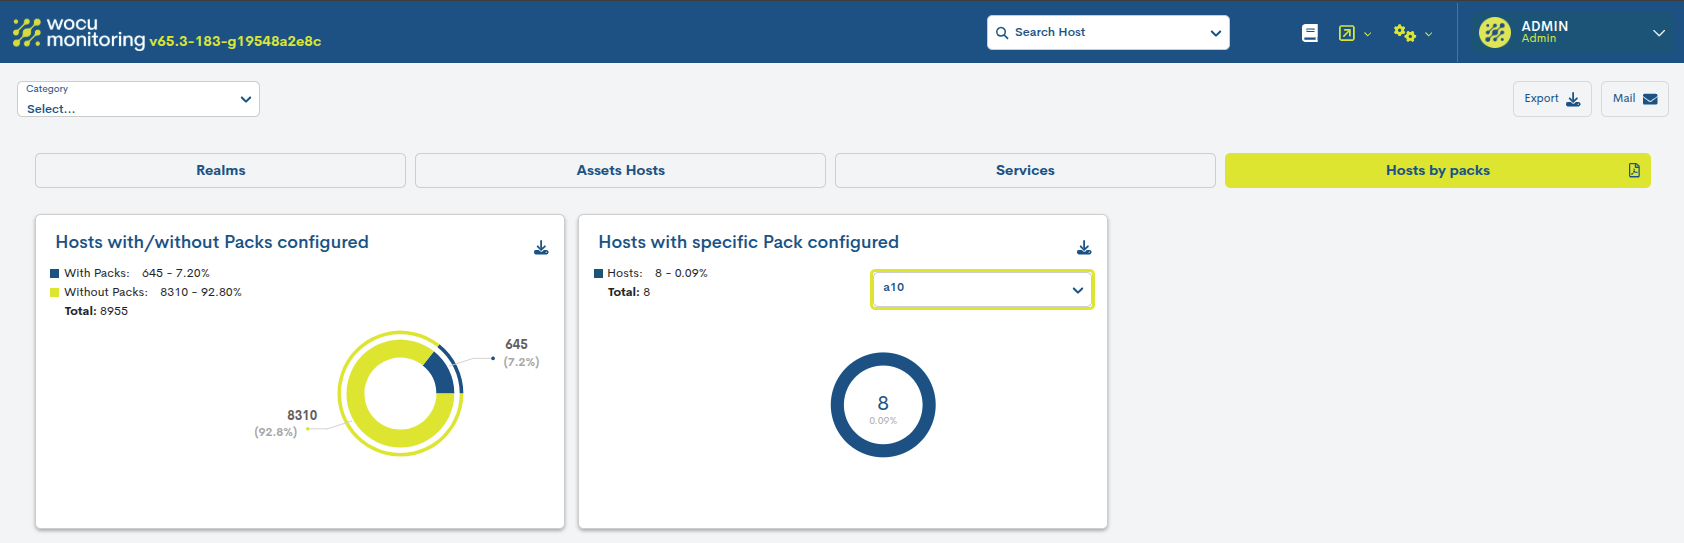Switch to the Realms tab

(x=220, y=170)
